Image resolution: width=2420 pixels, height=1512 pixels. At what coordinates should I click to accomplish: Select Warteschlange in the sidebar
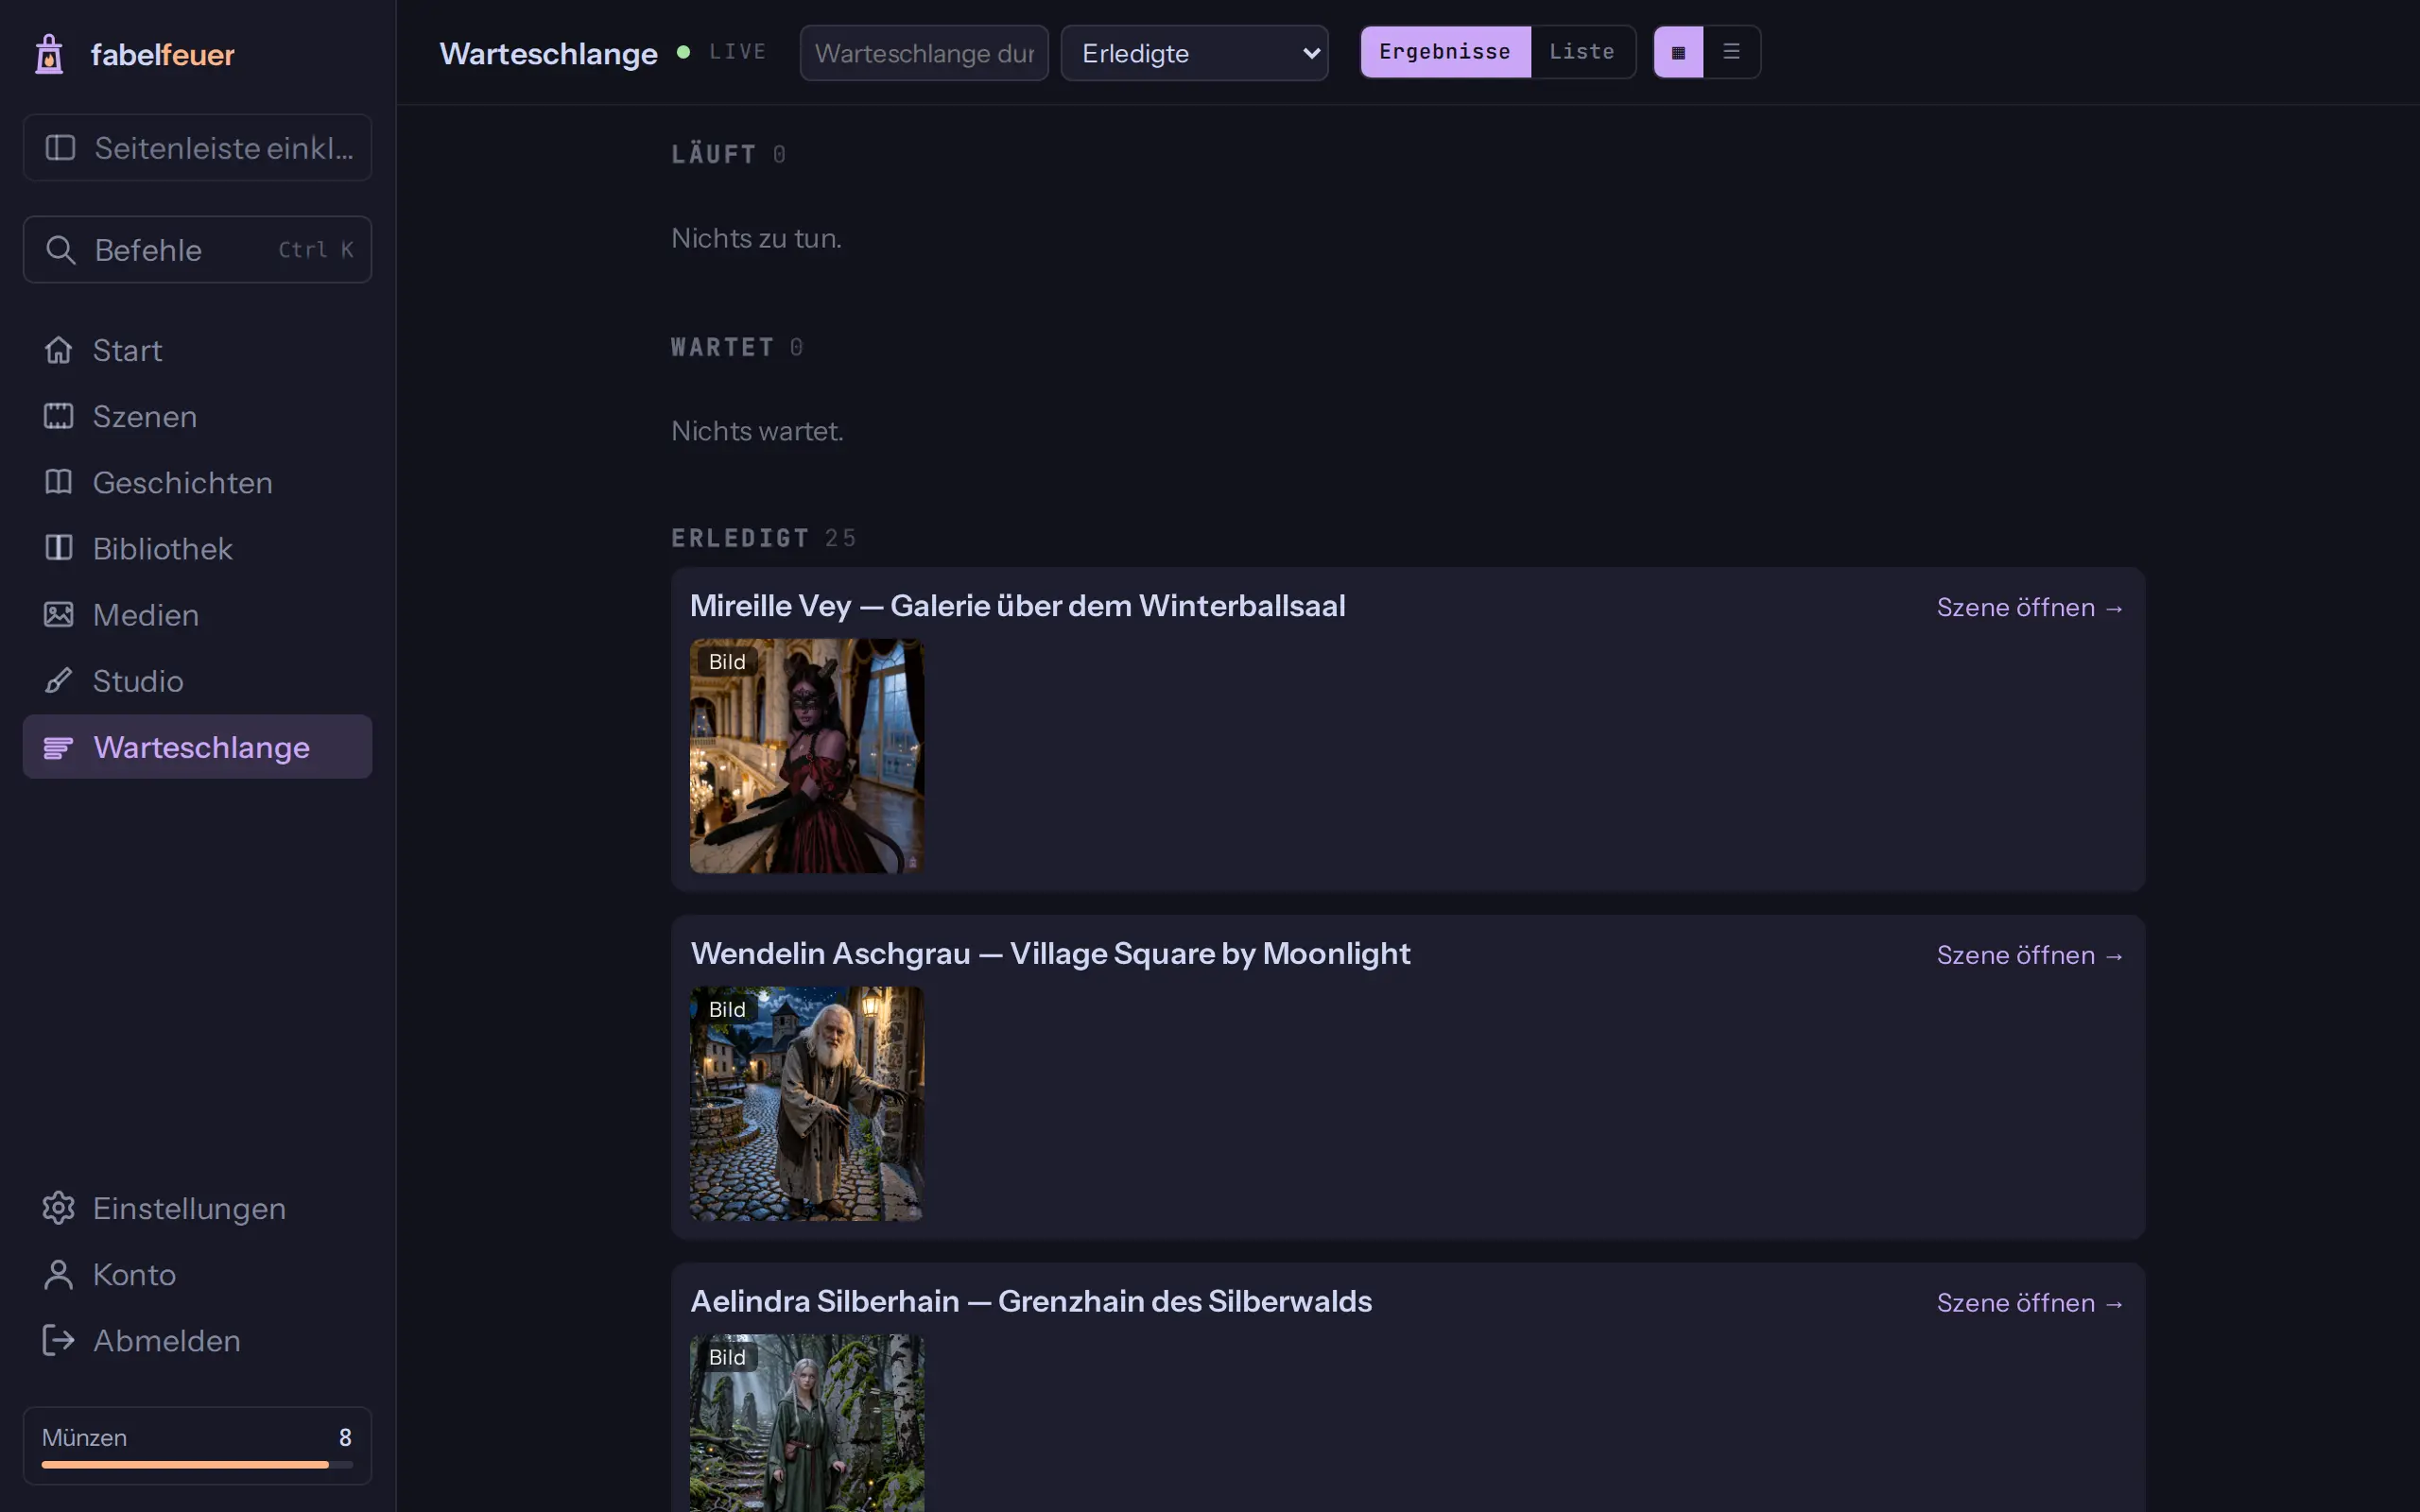(197, 747)
